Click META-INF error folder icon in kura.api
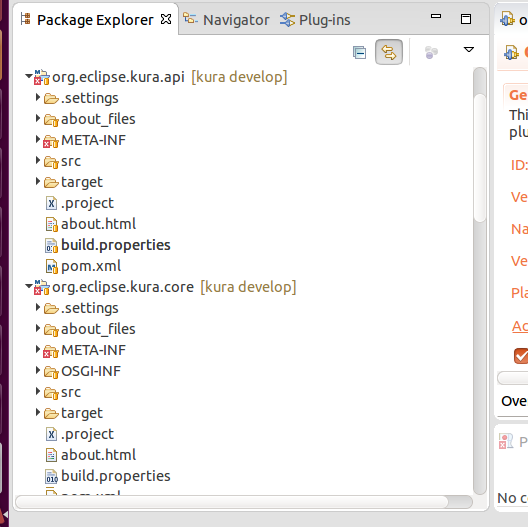Screen dimensions: 528x527 [51, 141]
